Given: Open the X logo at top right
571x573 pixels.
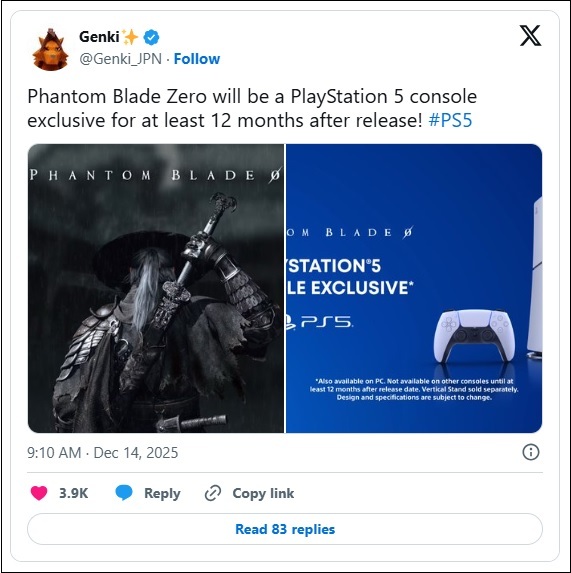Looking at the screenshot, I should click(x=530, y=35).
